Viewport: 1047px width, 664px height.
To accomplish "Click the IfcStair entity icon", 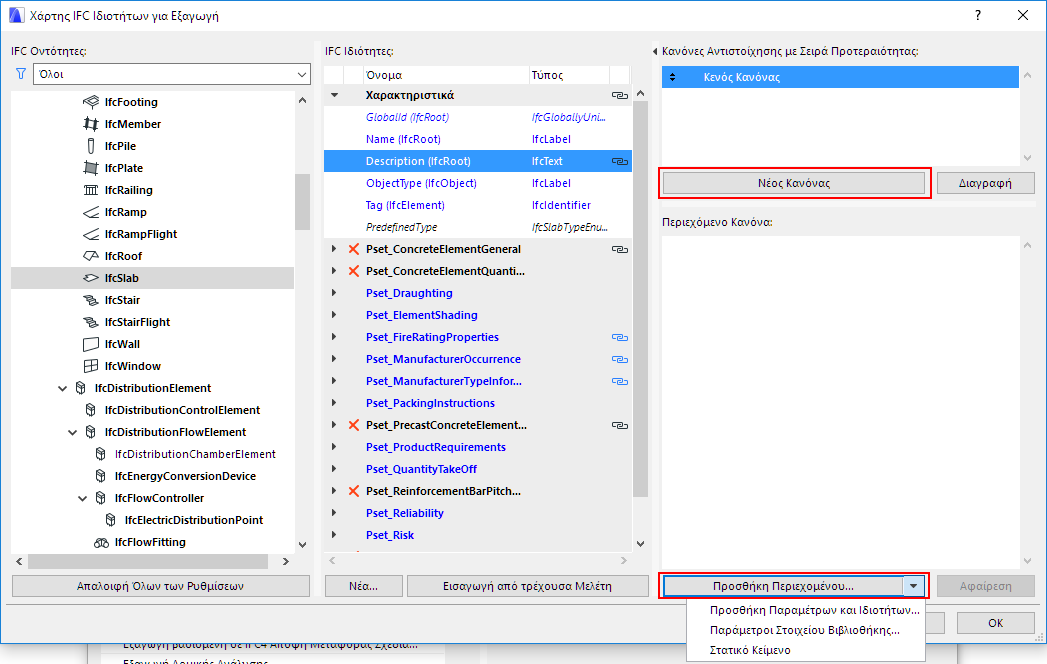I will [x=91, y=300].
